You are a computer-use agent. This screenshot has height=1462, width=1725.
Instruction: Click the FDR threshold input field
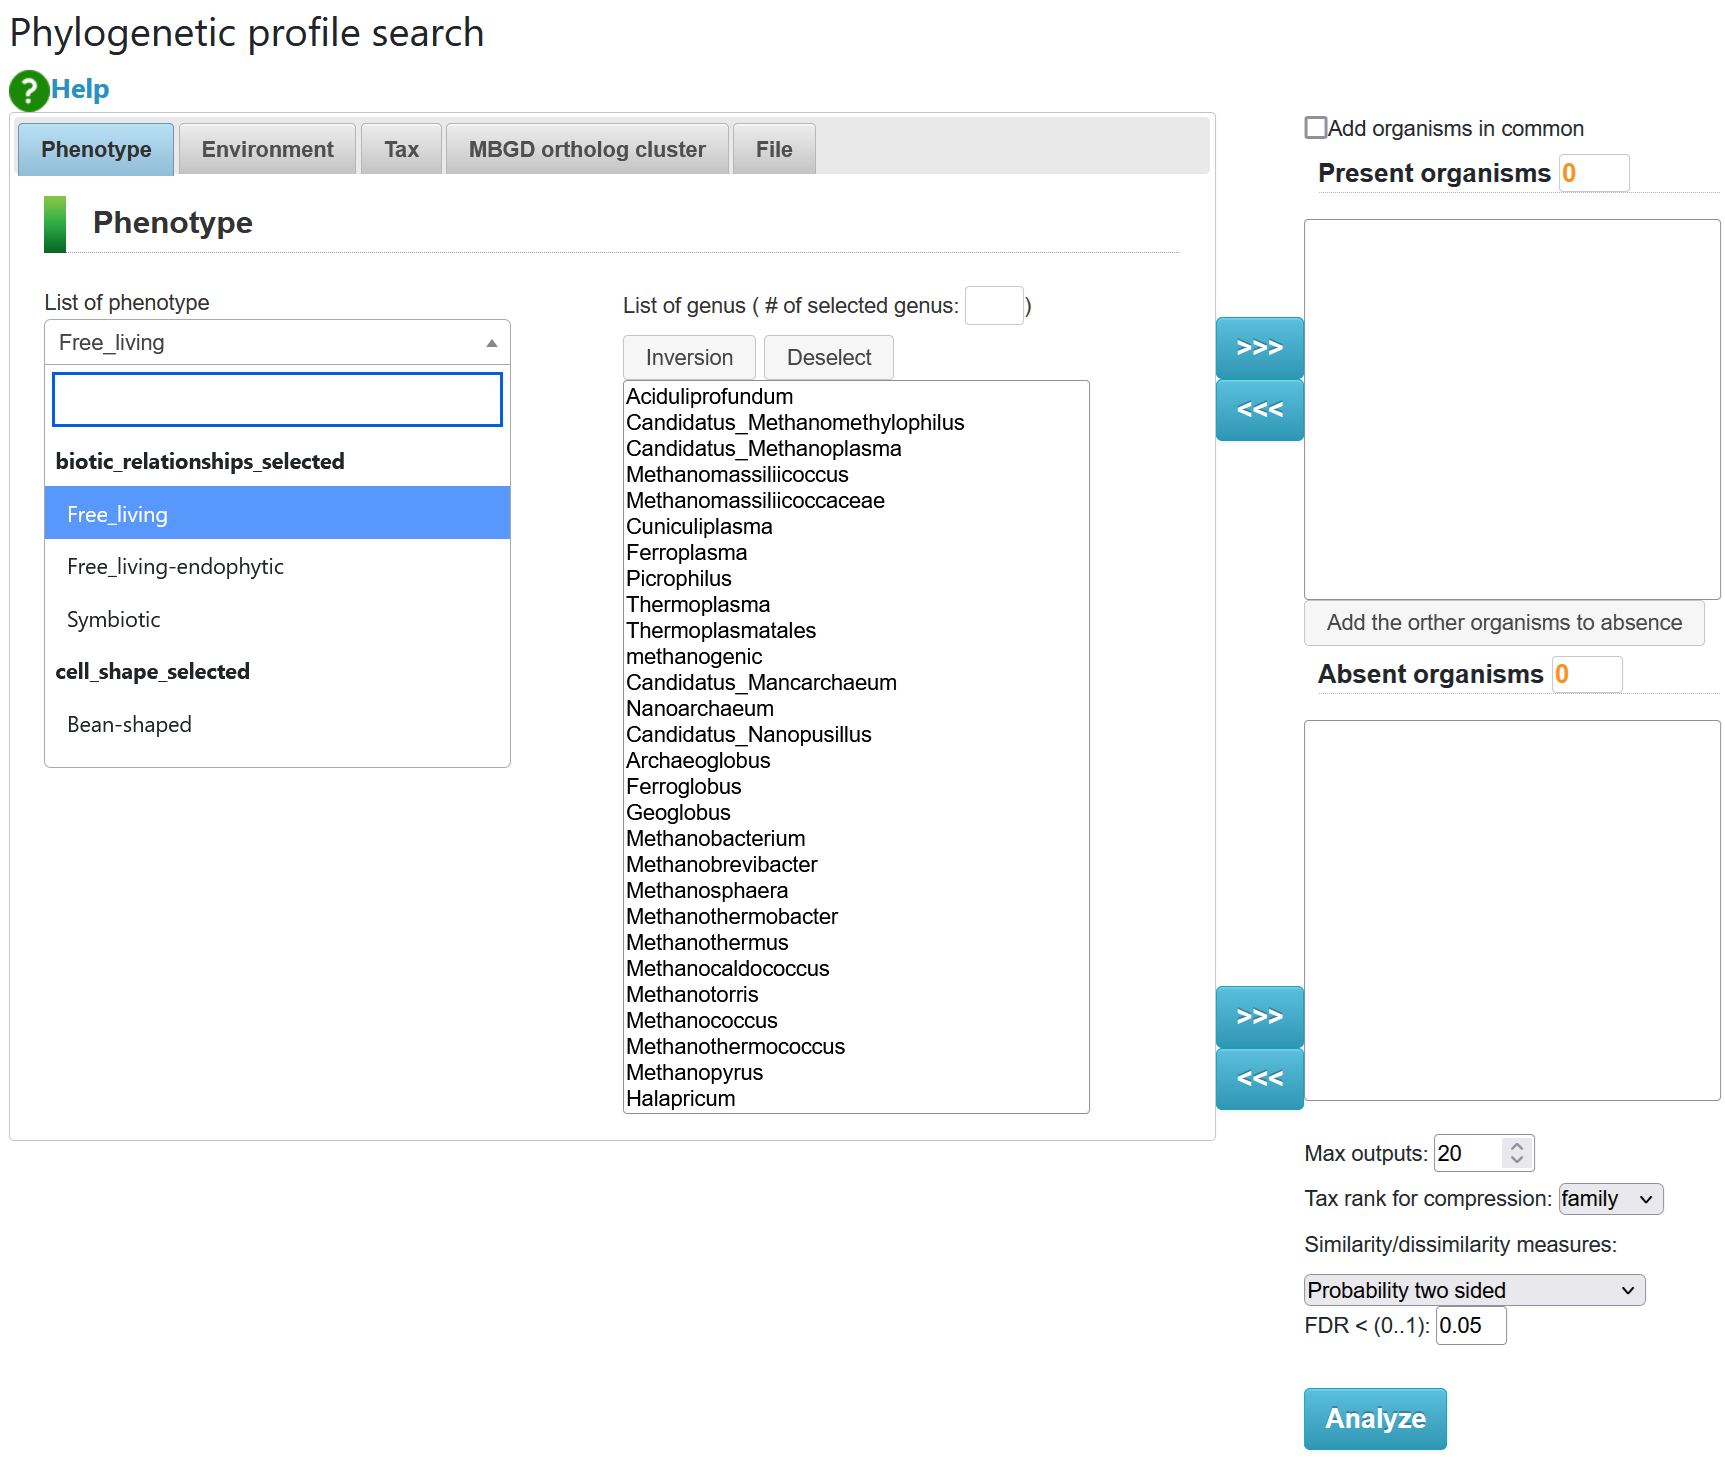pos(1470,1326)
